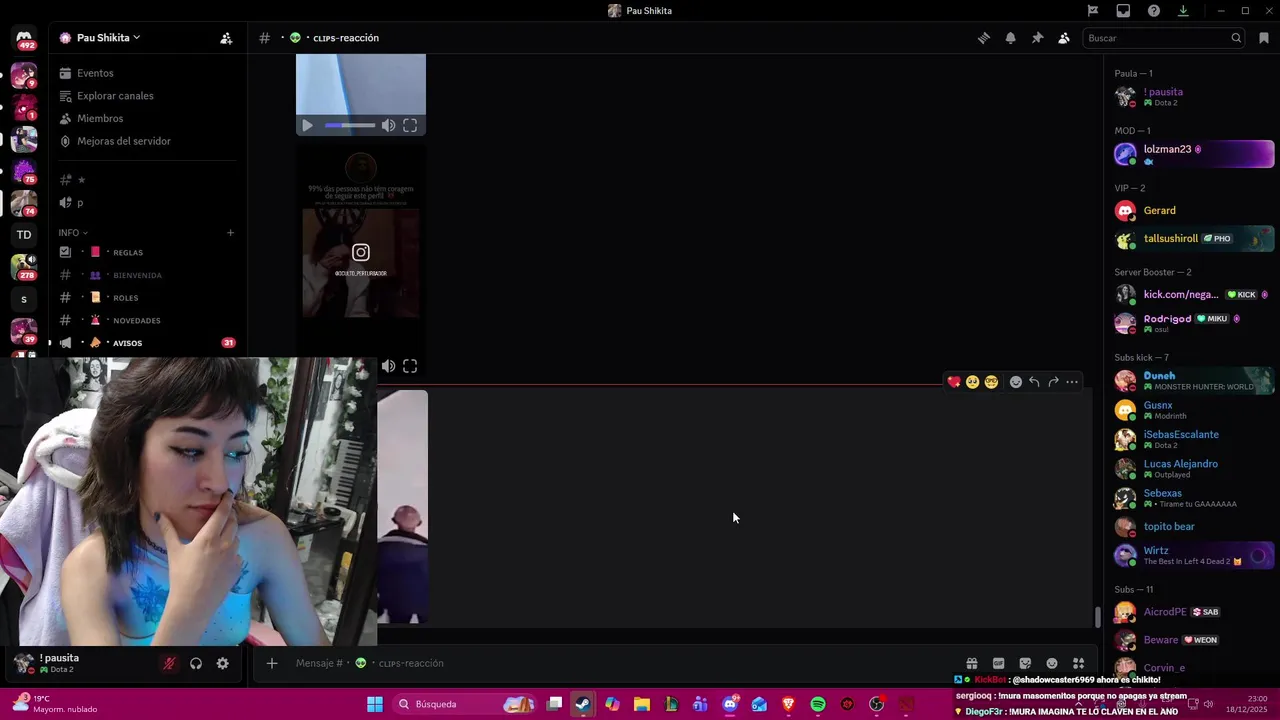Seek the top video progress bar

coord(350,125)
